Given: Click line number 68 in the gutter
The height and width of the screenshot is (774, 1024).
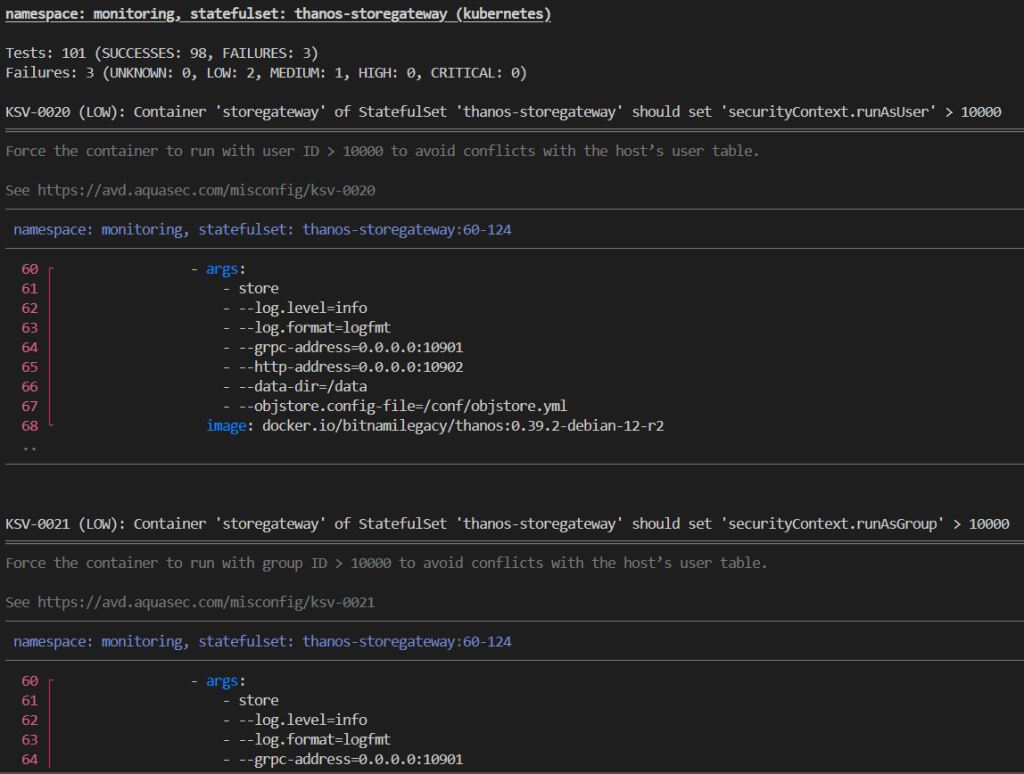Looking at the screenshot, I should pos(30,426).
